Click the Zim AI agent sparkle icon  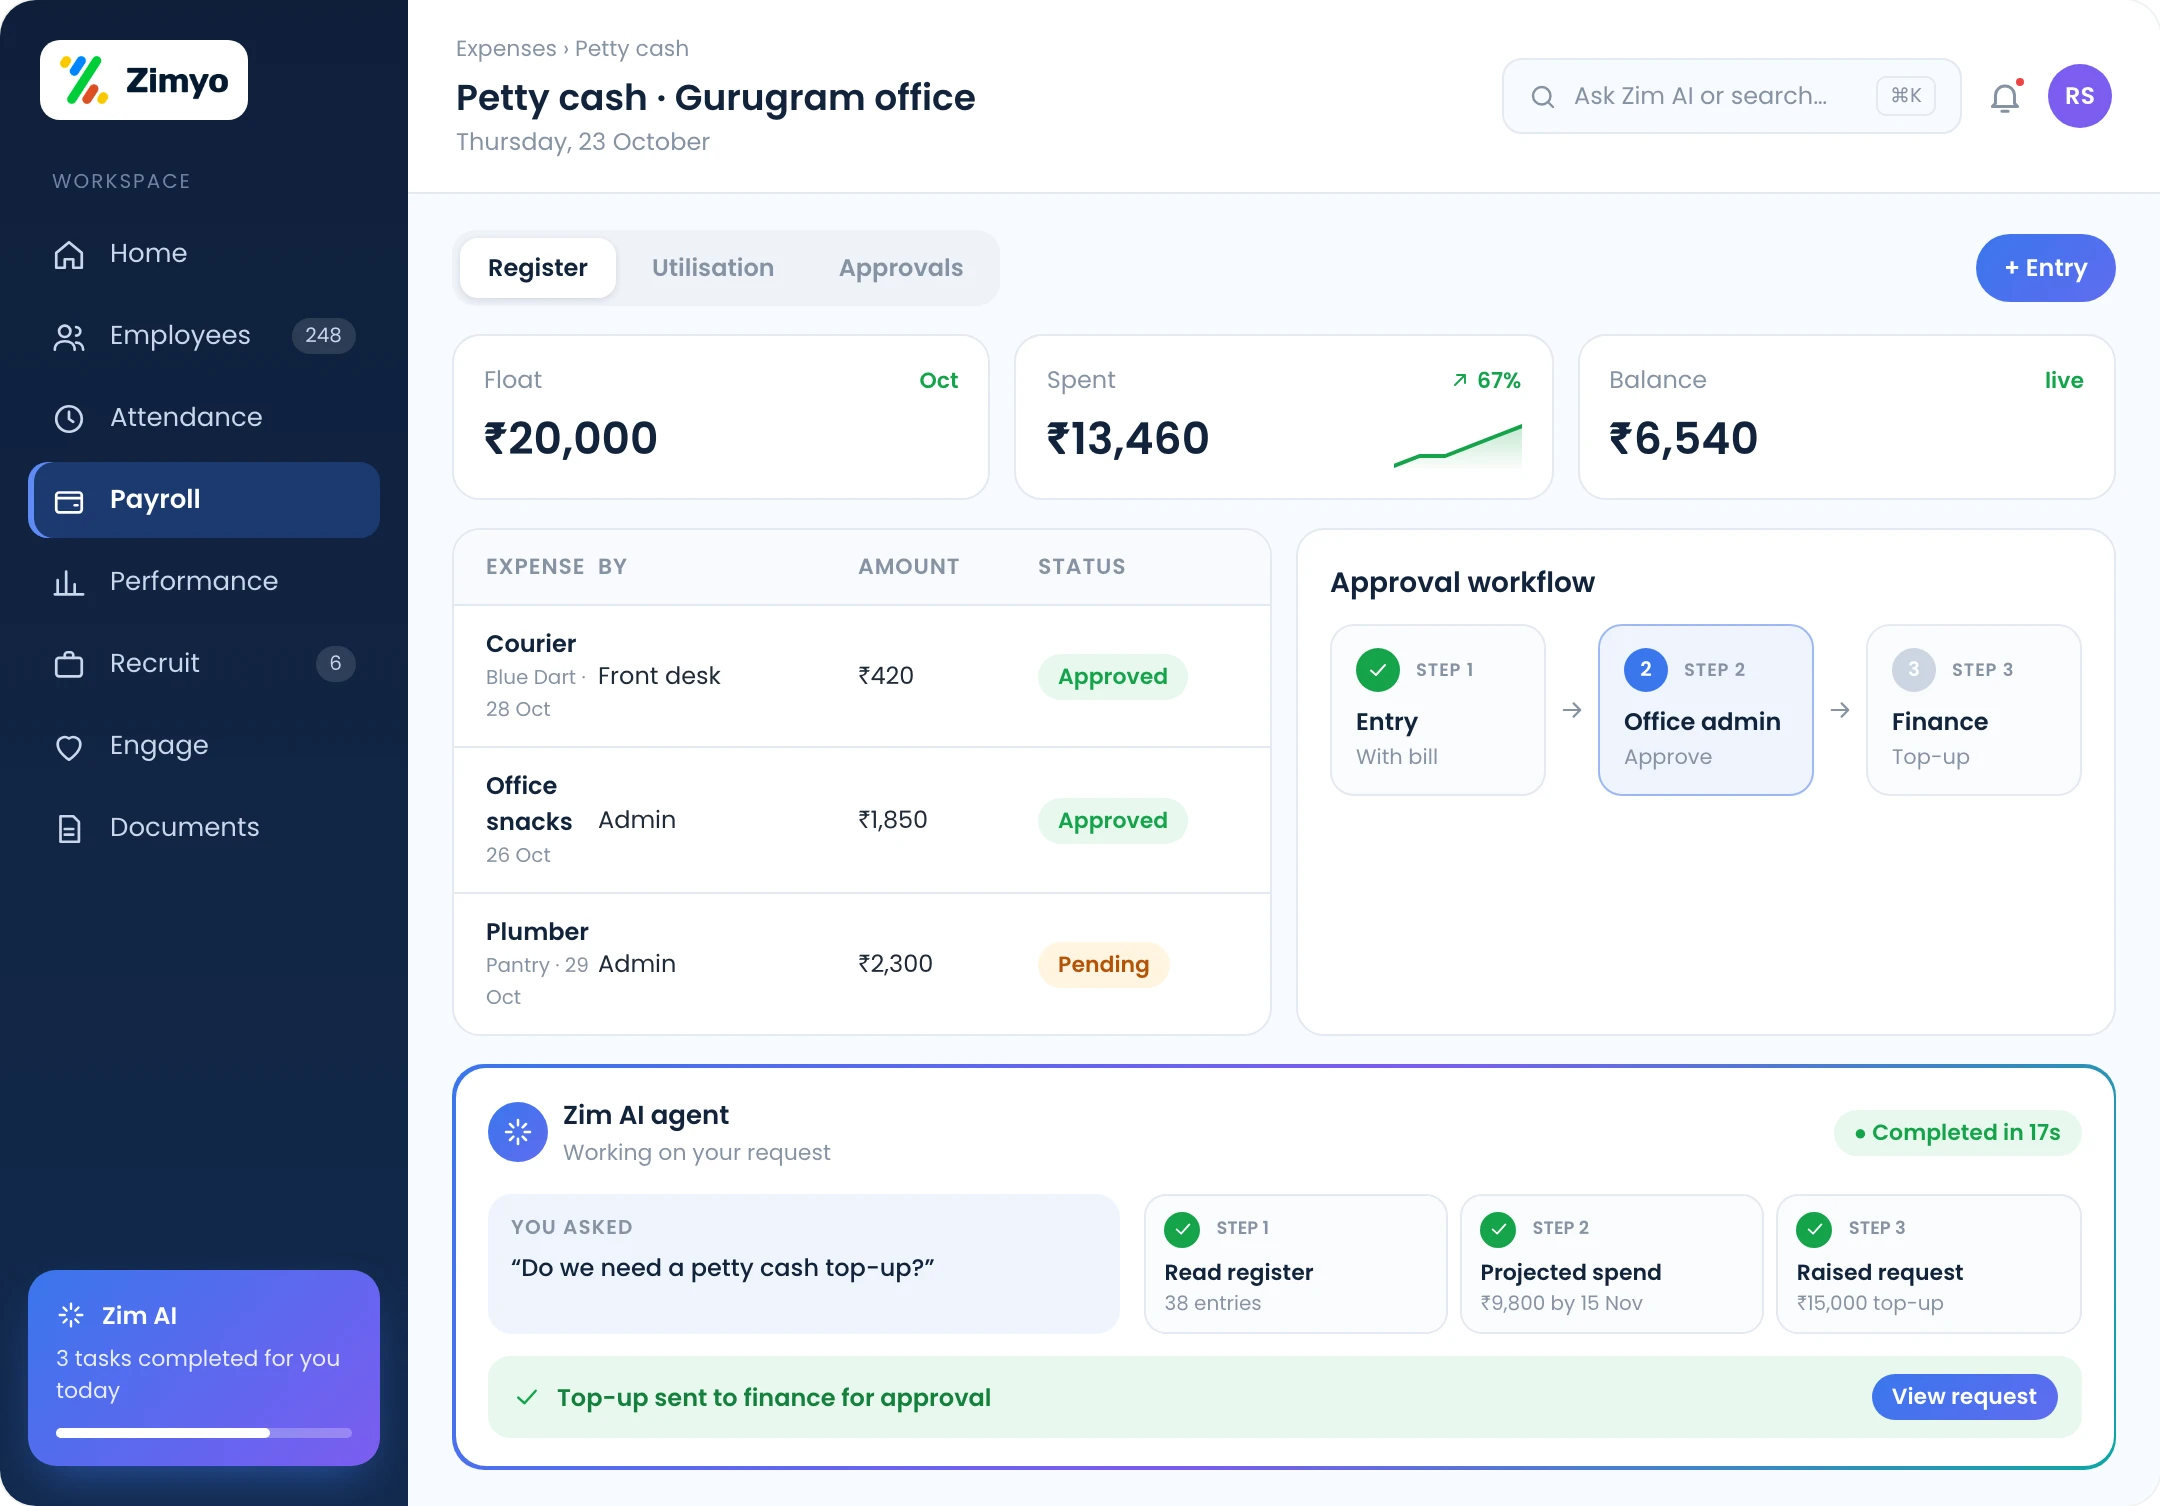pos(518,1132)
